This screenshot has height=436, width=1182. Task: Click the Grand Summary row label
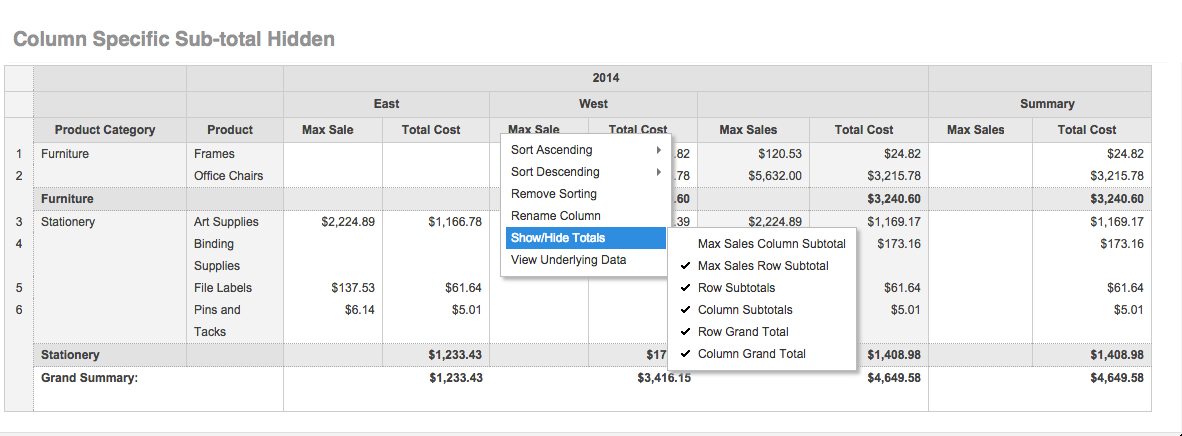[89, 378]
